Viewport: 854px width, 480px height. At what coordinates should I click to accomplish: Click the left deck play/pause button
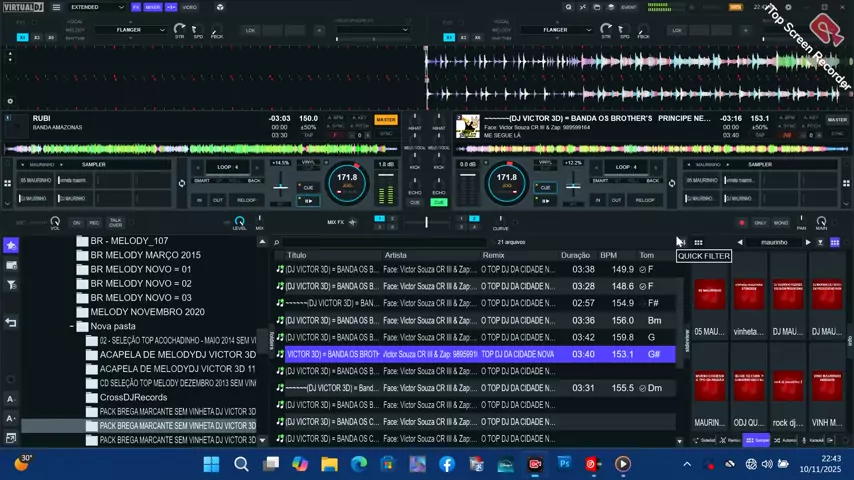pyautogui.click(x=308, y=201)
